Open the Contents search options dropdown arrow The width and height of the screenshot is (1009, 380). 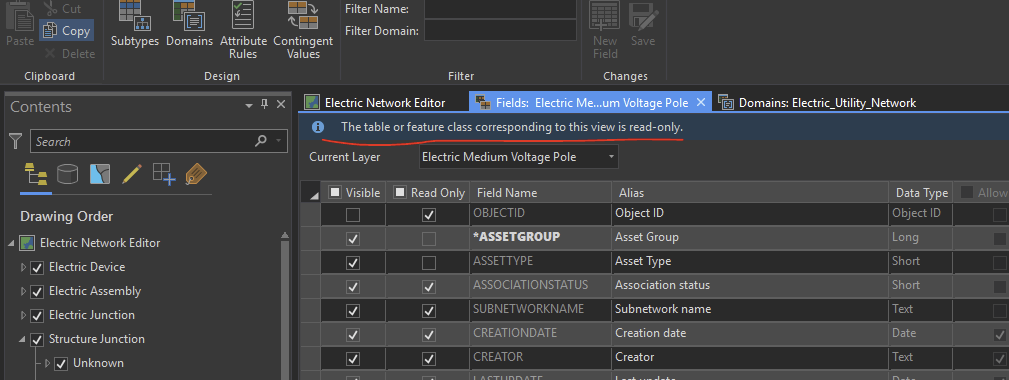[278, 141]
